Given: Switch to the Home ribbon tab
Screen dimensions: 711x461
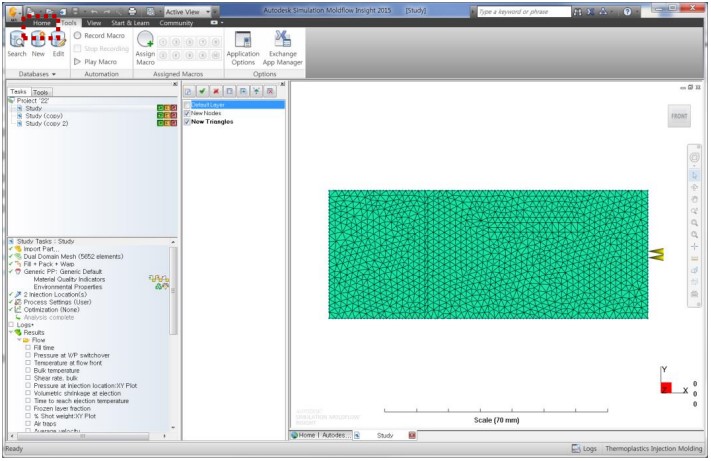Looking at the screenshot, I should pyautogui.click(x=42, y=23).
